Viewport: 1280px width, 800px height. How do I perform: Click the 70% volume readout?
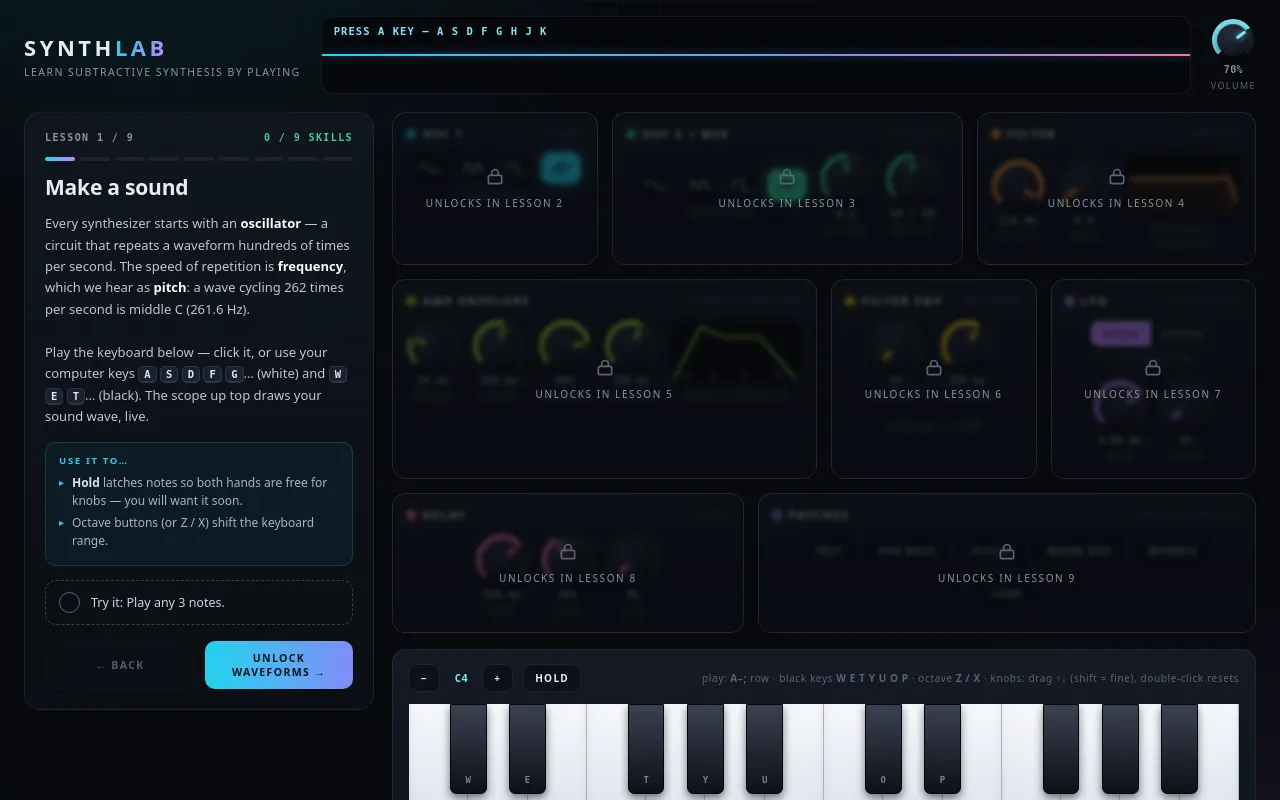click(x=1233, y=70)
